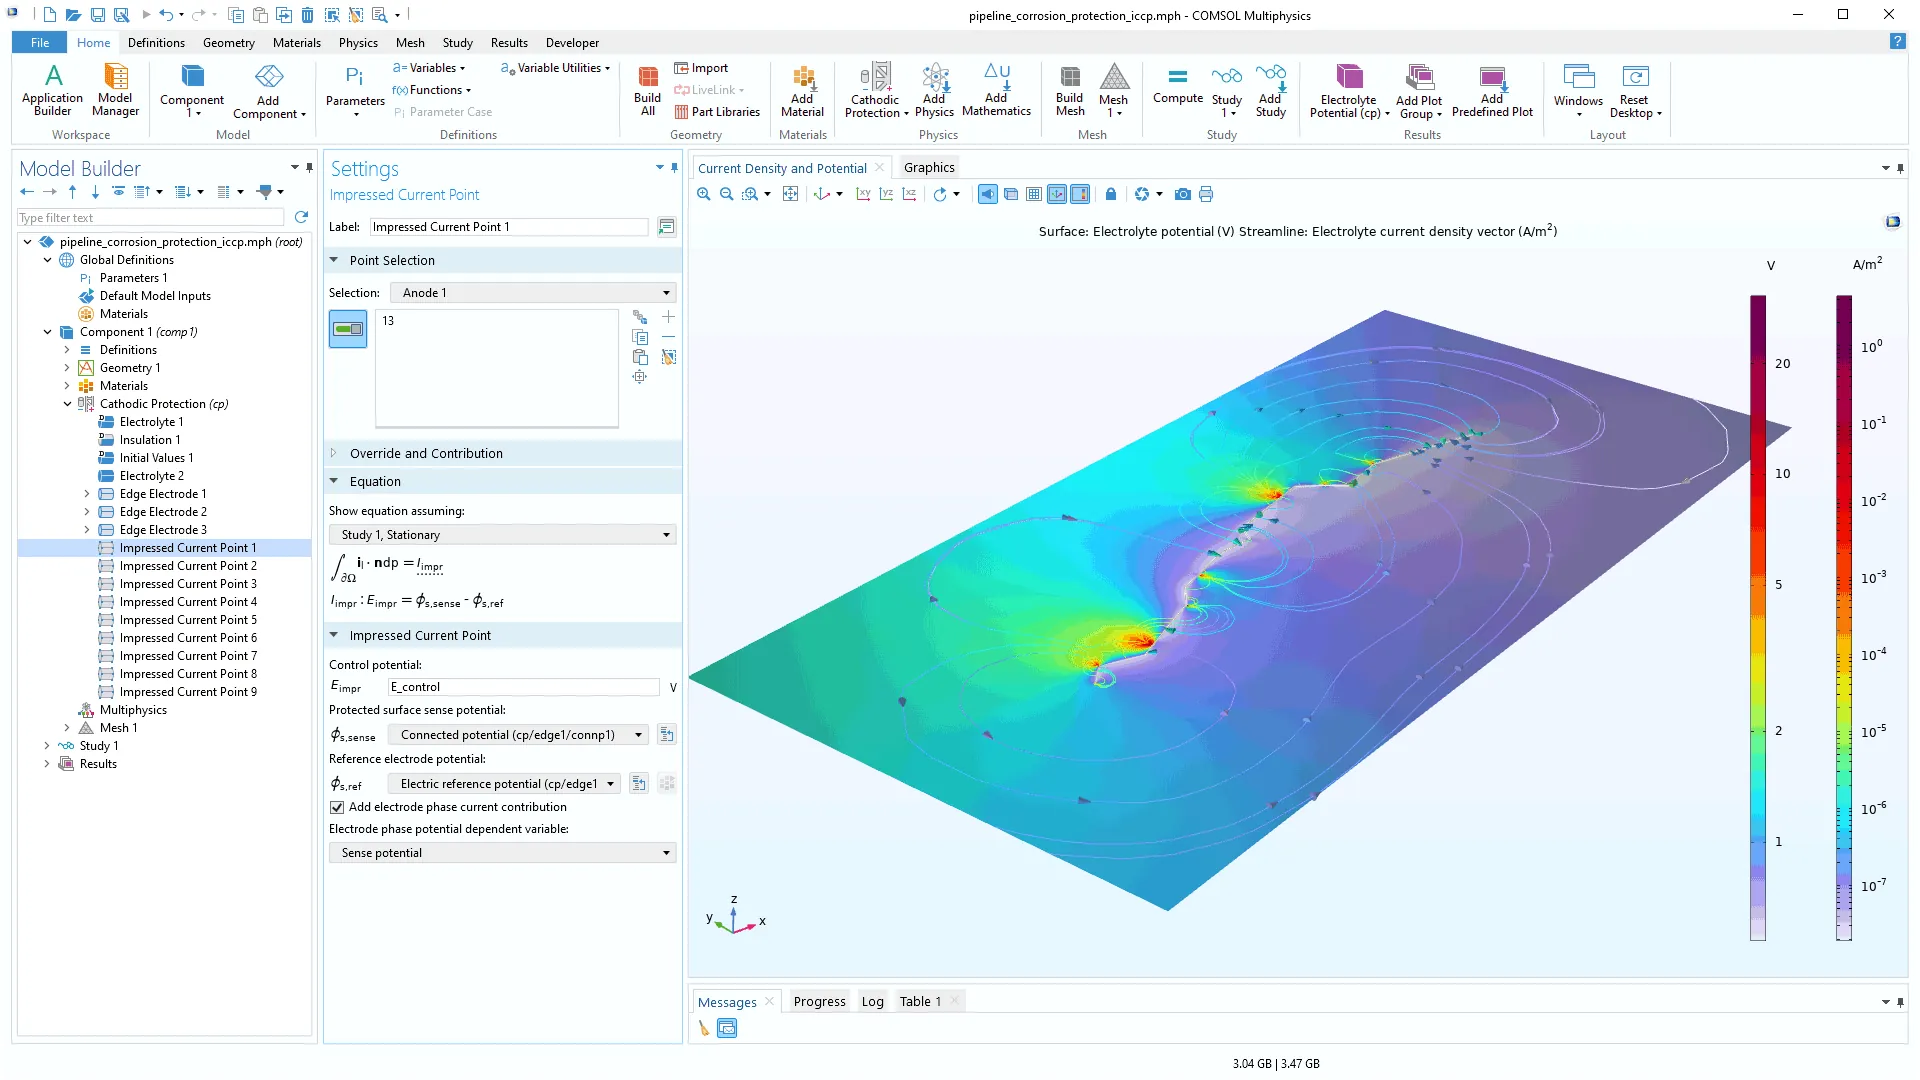Switch to the Graphics tab
The image size is (1920, 1080).
929,168
